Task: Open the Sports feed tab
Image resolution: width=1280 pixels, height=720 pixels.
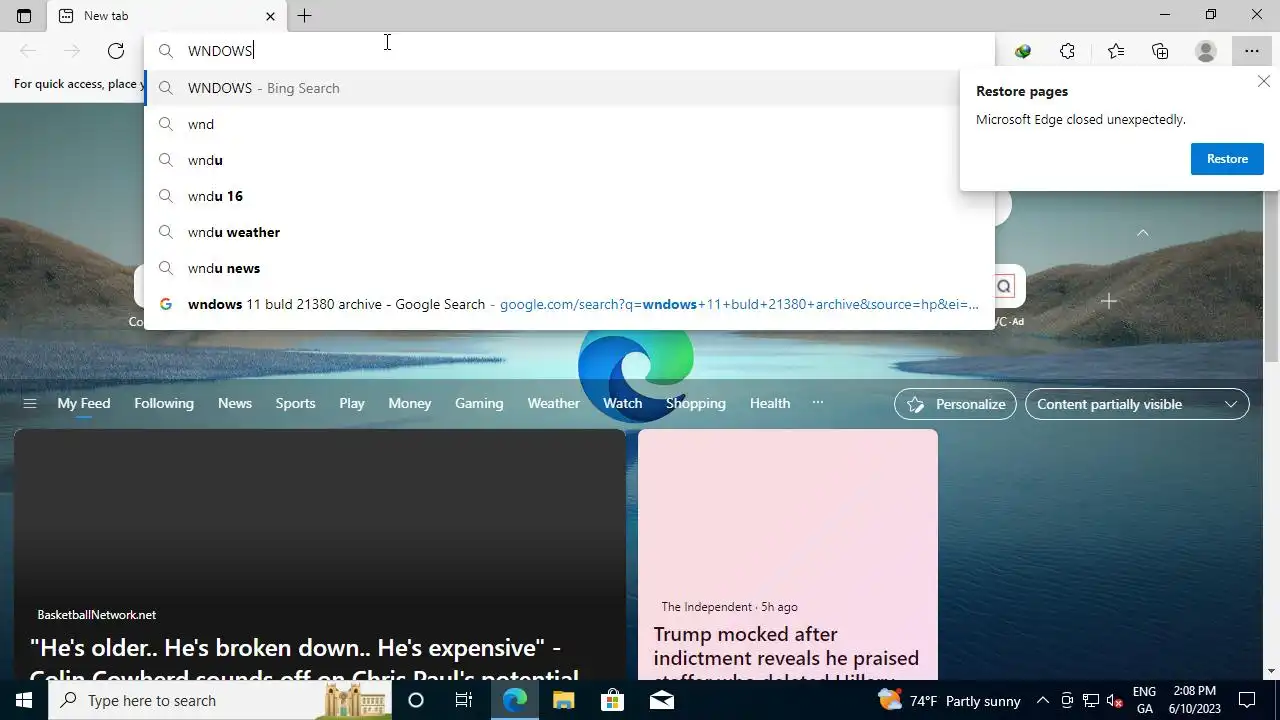Action: (295, 403)
